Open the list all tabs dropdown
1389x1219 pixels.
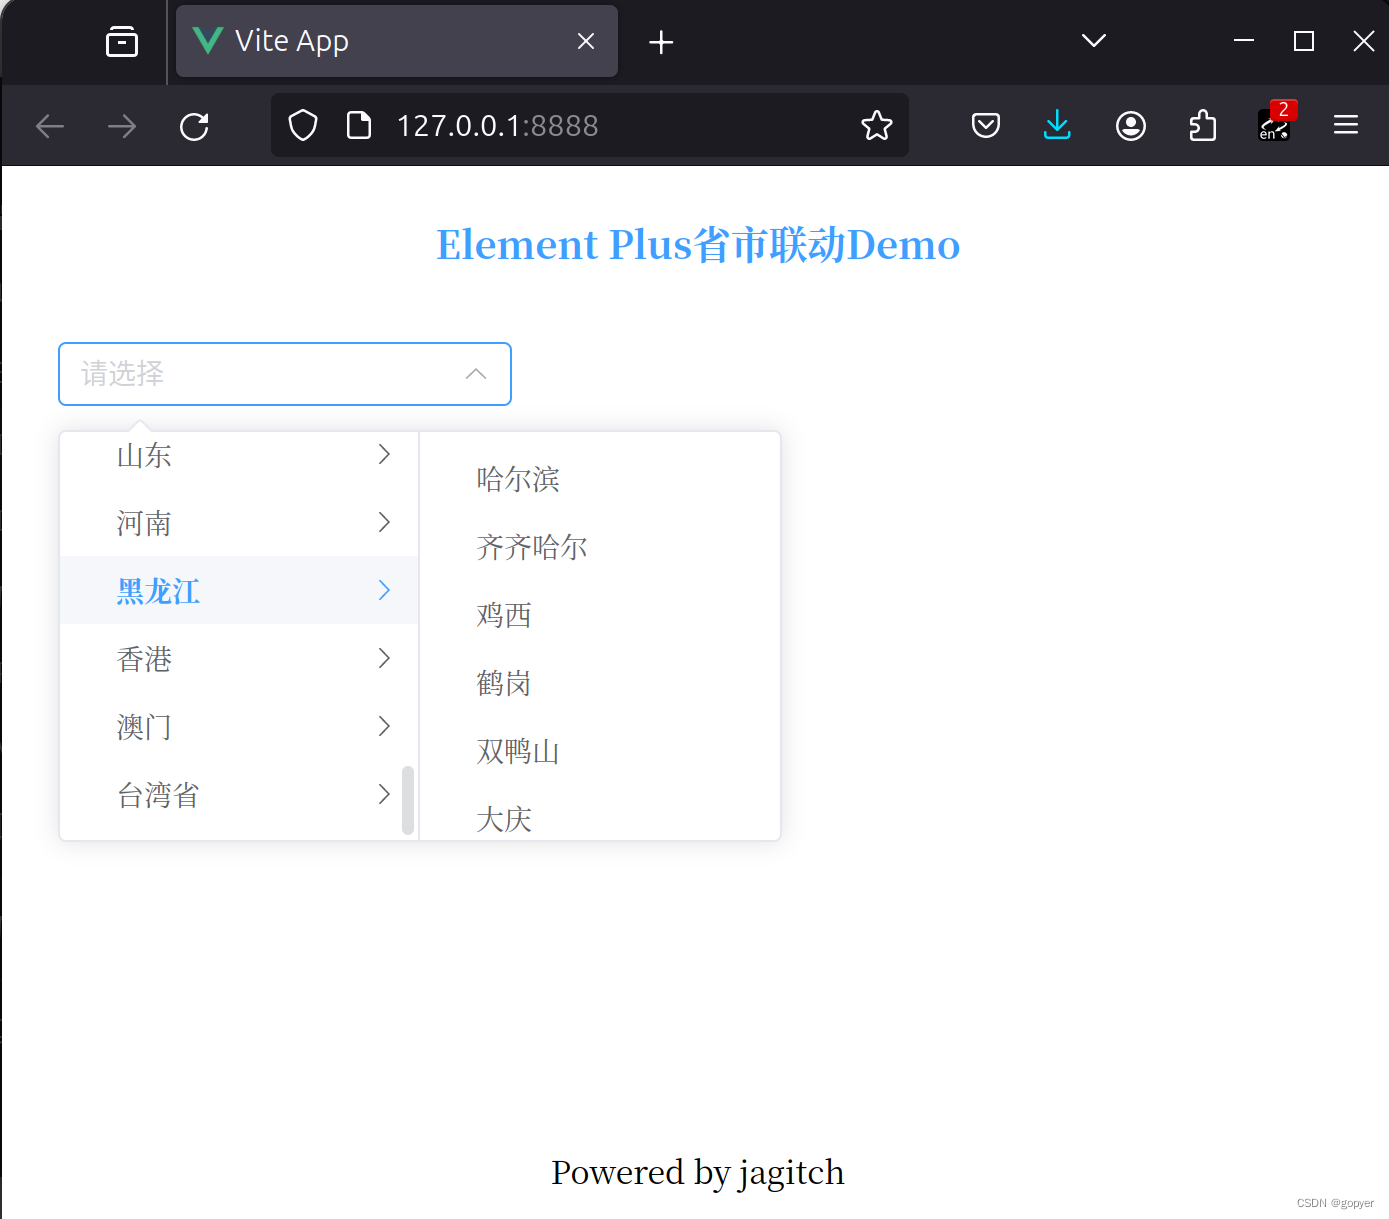coord(1094,41)
